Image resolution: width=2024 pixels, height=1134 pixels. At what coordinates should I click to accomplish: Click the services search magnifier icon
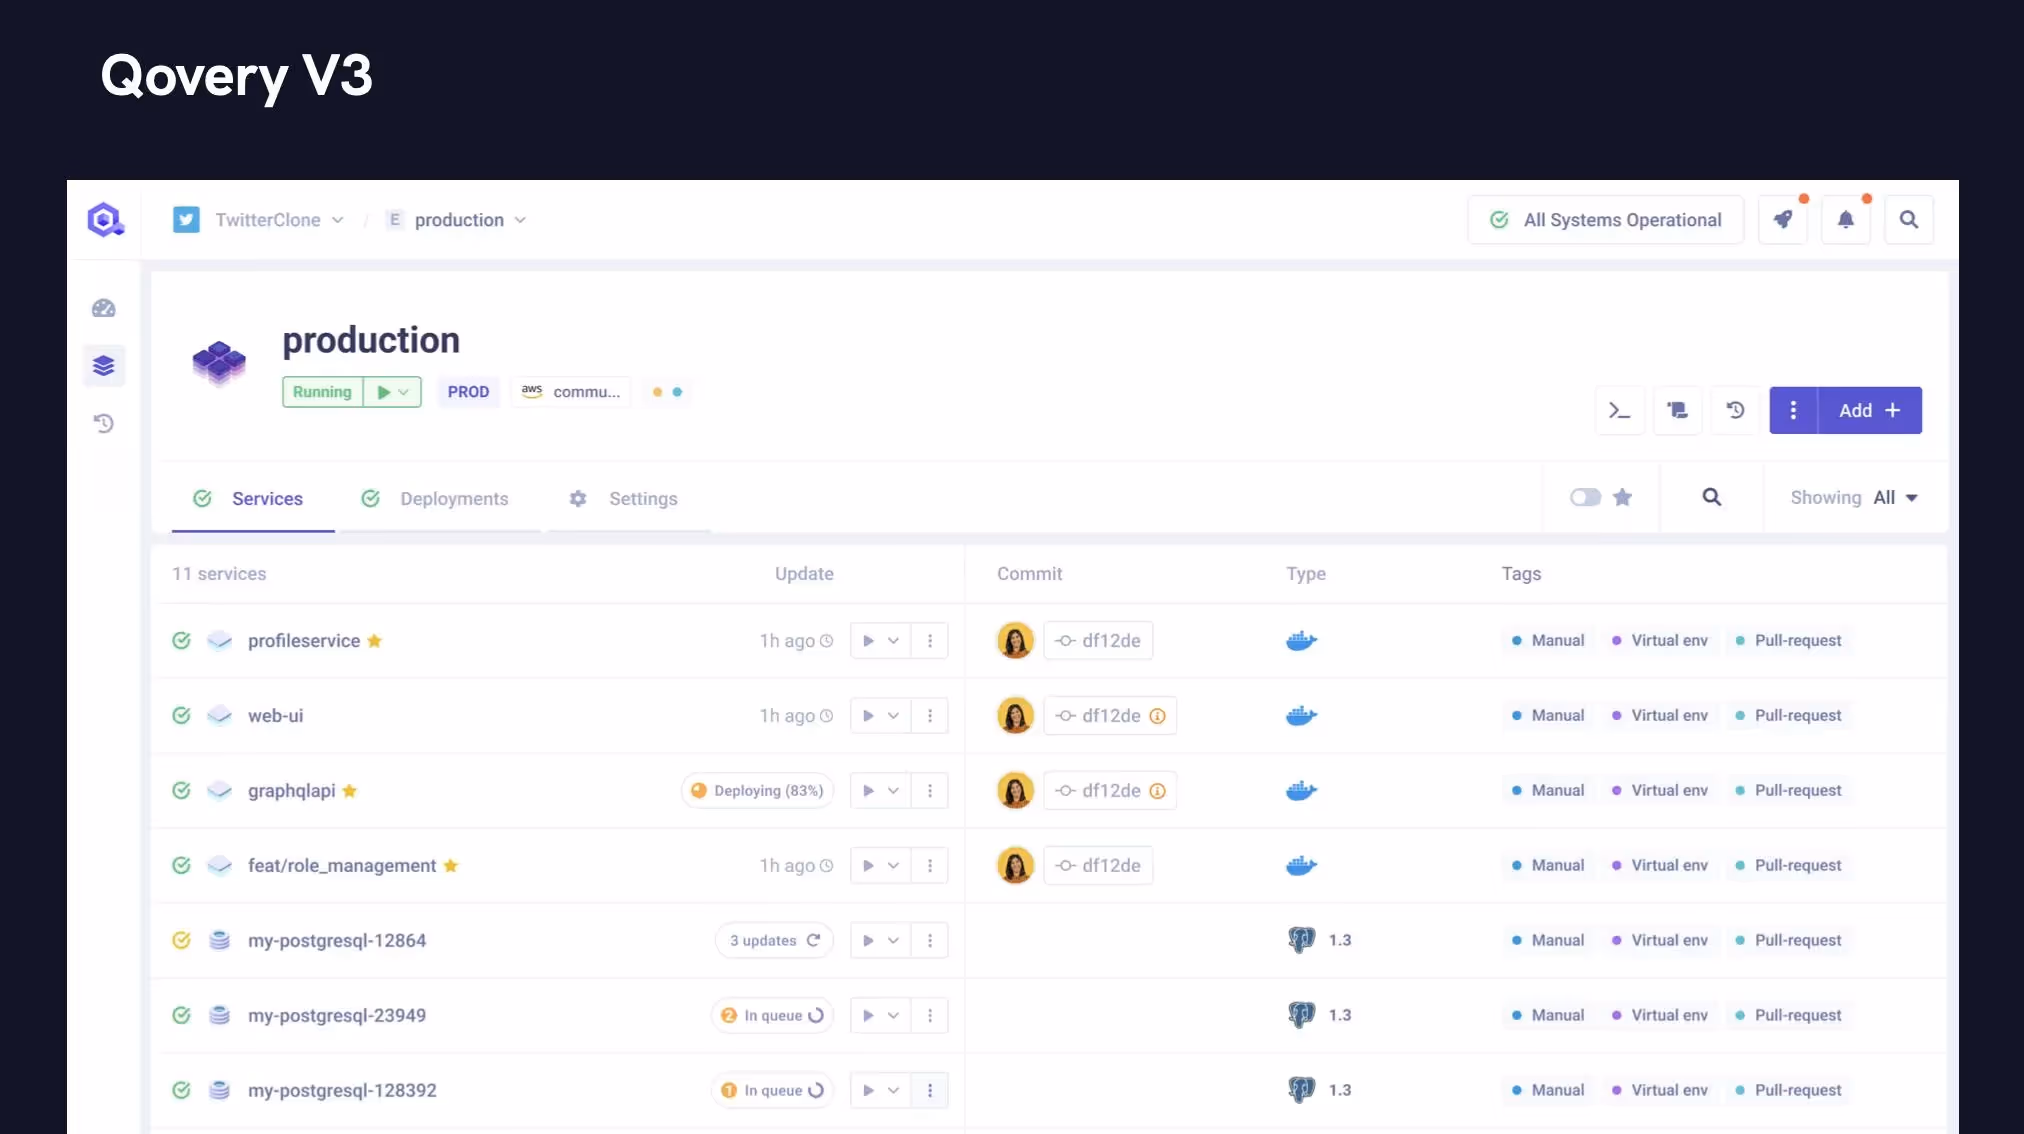point(1712,496)
